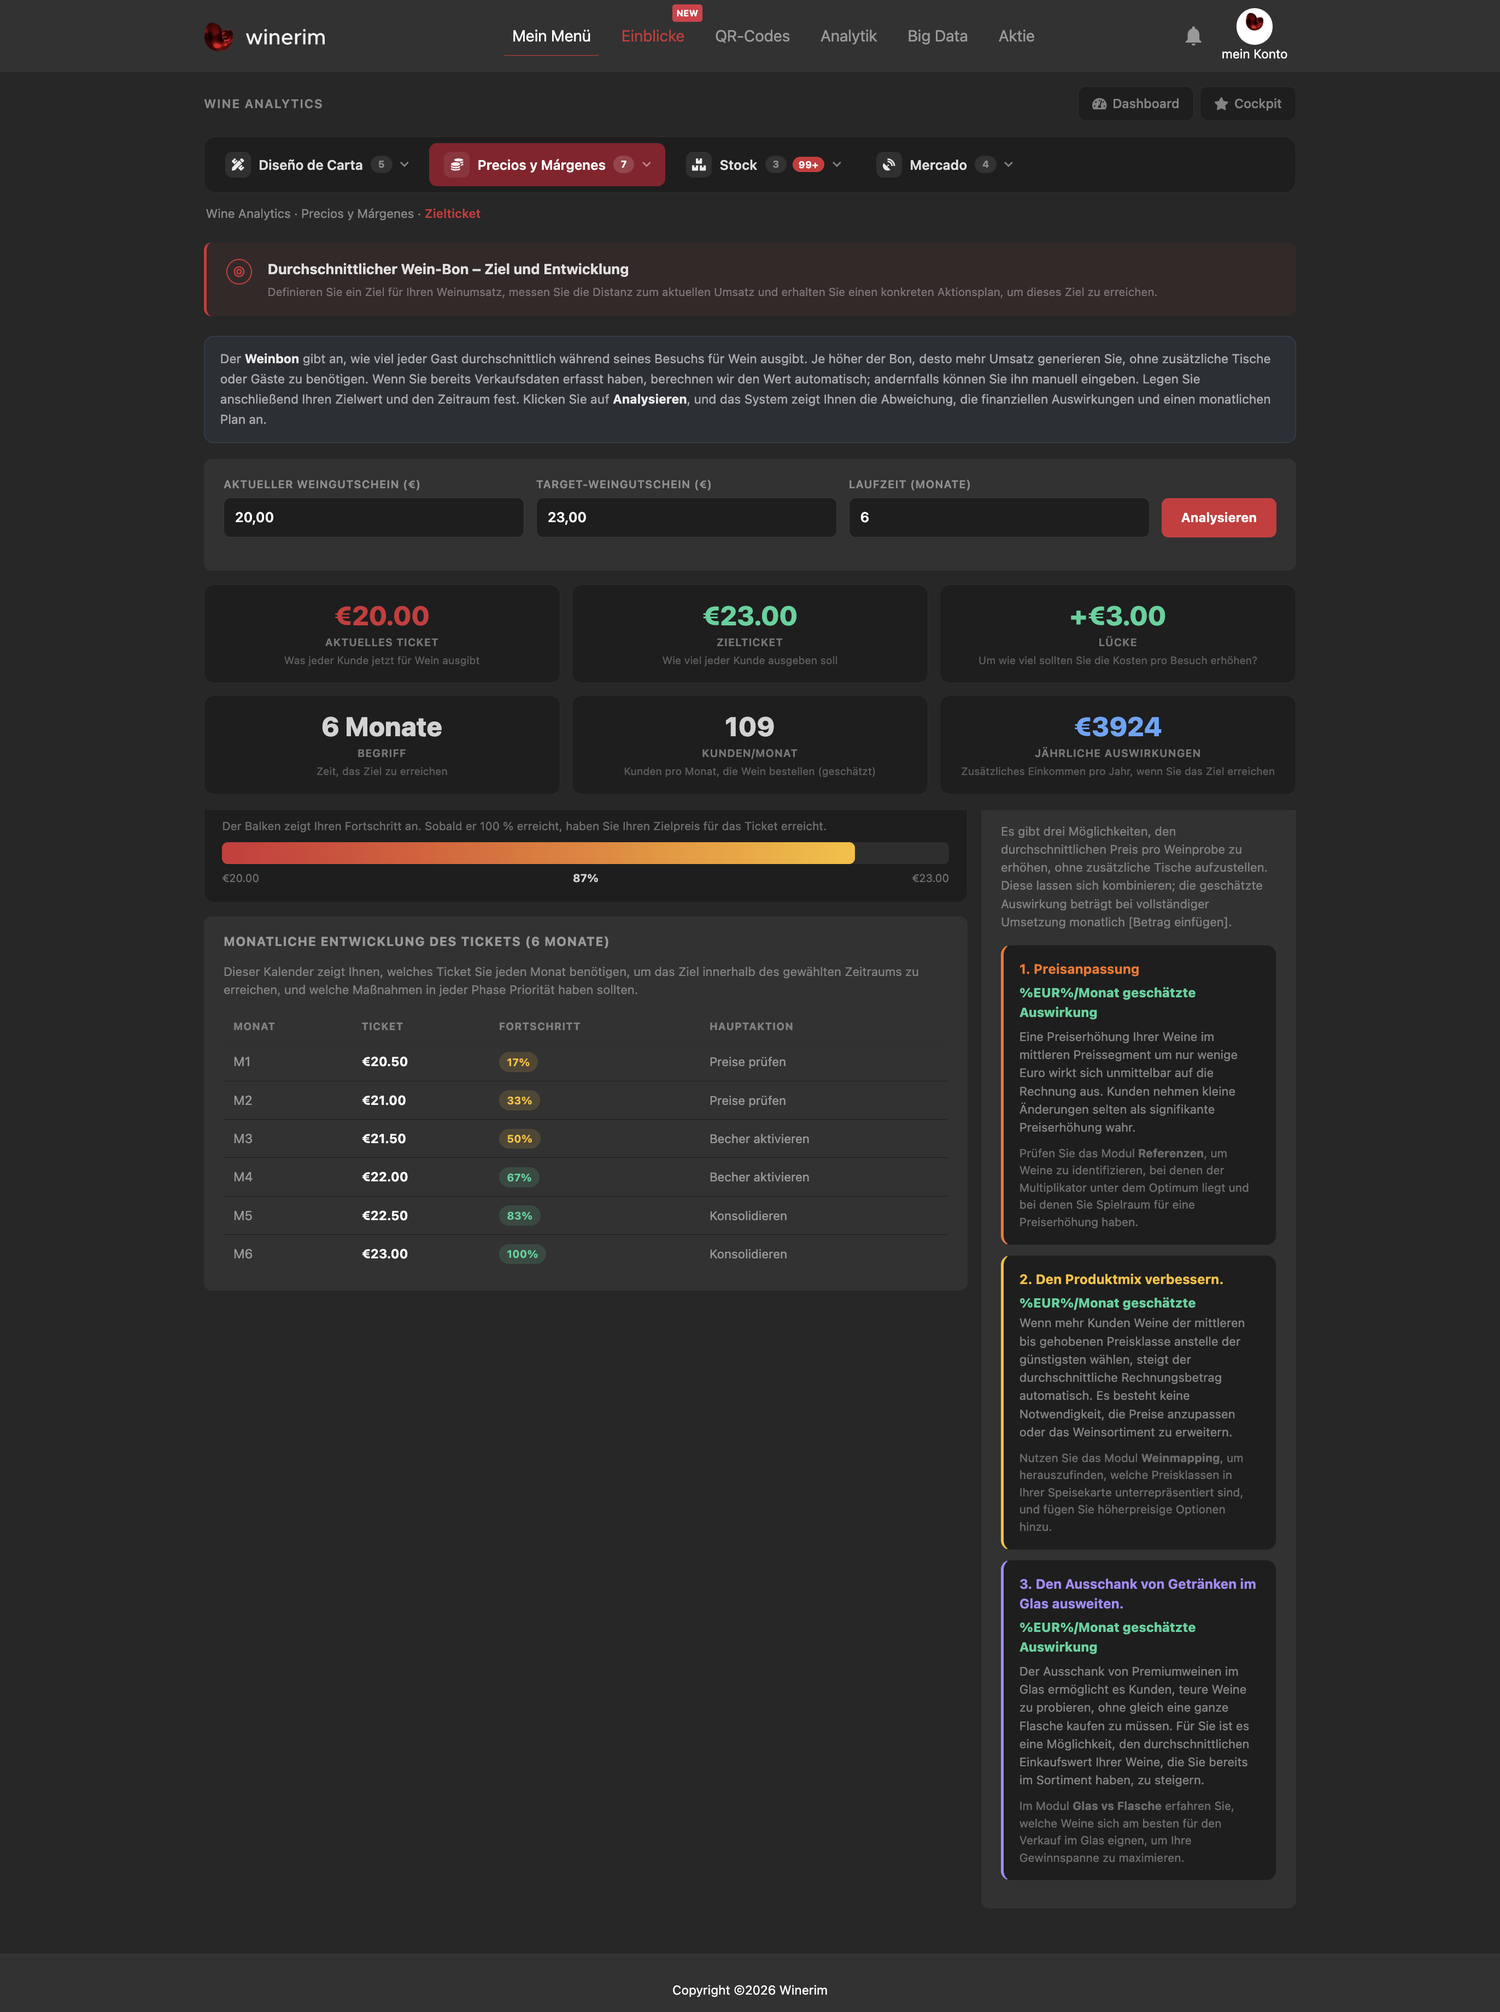
Task: Click the 3 count badge on Stock
Action: (x=775, y=165)
